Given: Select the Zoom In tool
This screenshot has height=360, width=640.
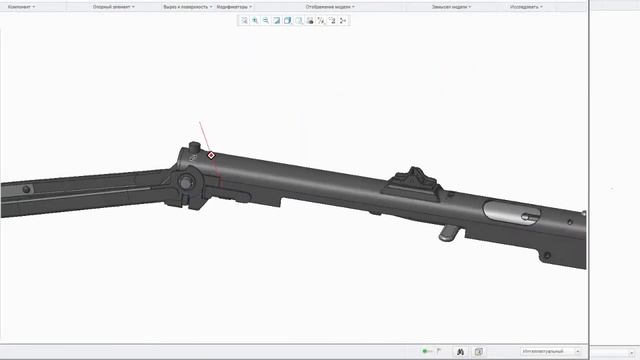Looking at the screenshot, I should coord(255,20).
